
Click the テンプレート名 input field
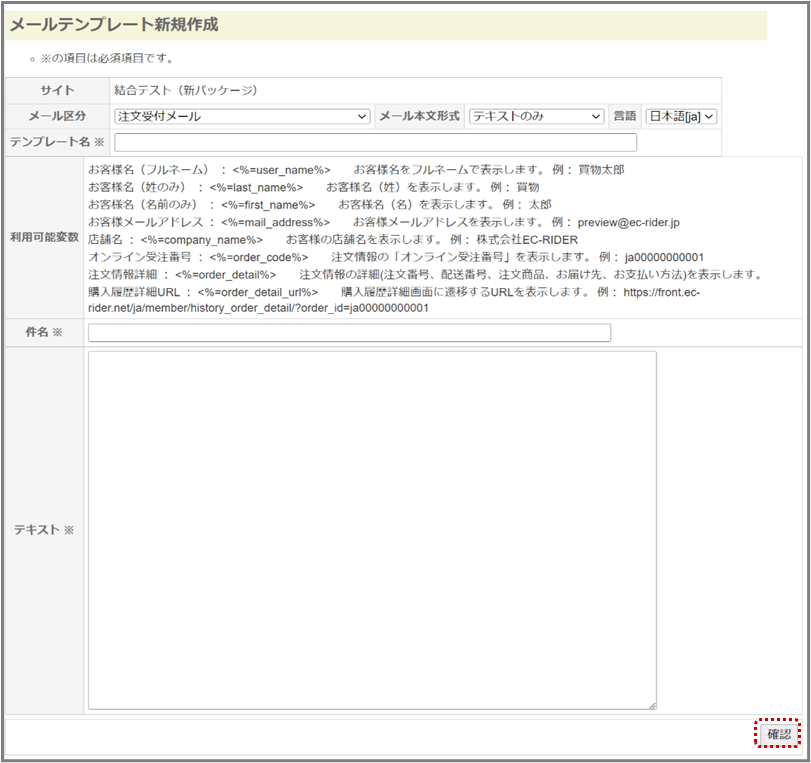tap(375, 143)
